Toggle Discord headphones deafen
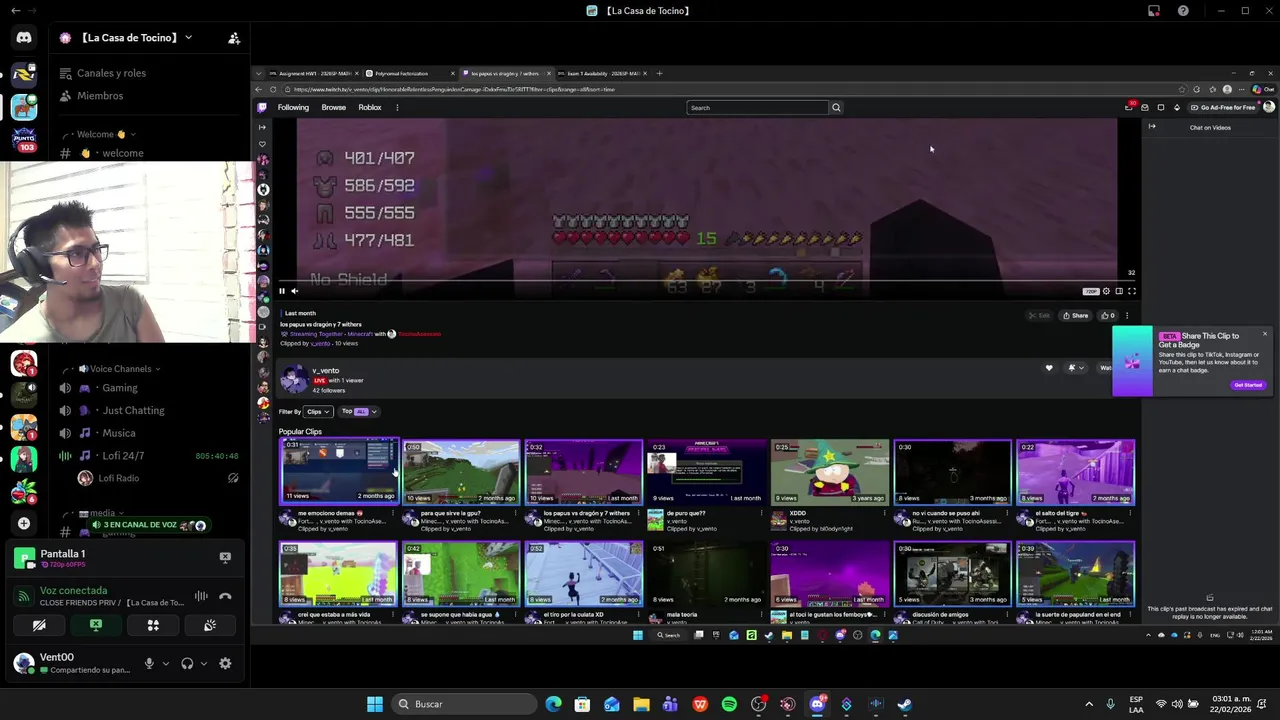The height and width of the screenshot is (720, 1280). [187, 663]
